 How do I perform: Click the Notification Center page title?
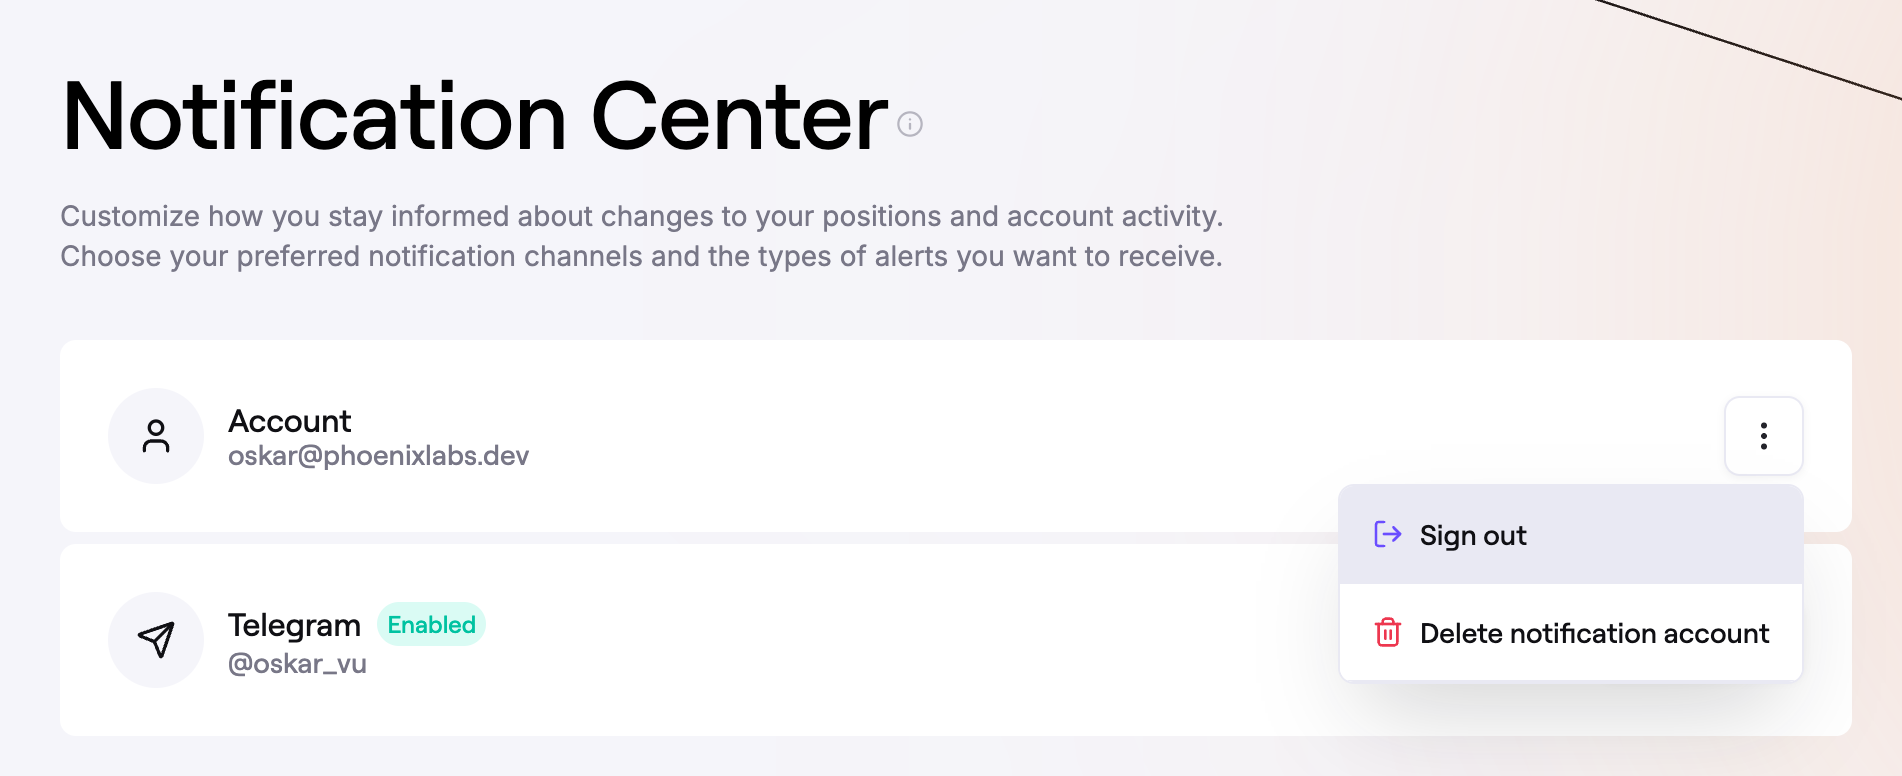click(x=475, y=118)
